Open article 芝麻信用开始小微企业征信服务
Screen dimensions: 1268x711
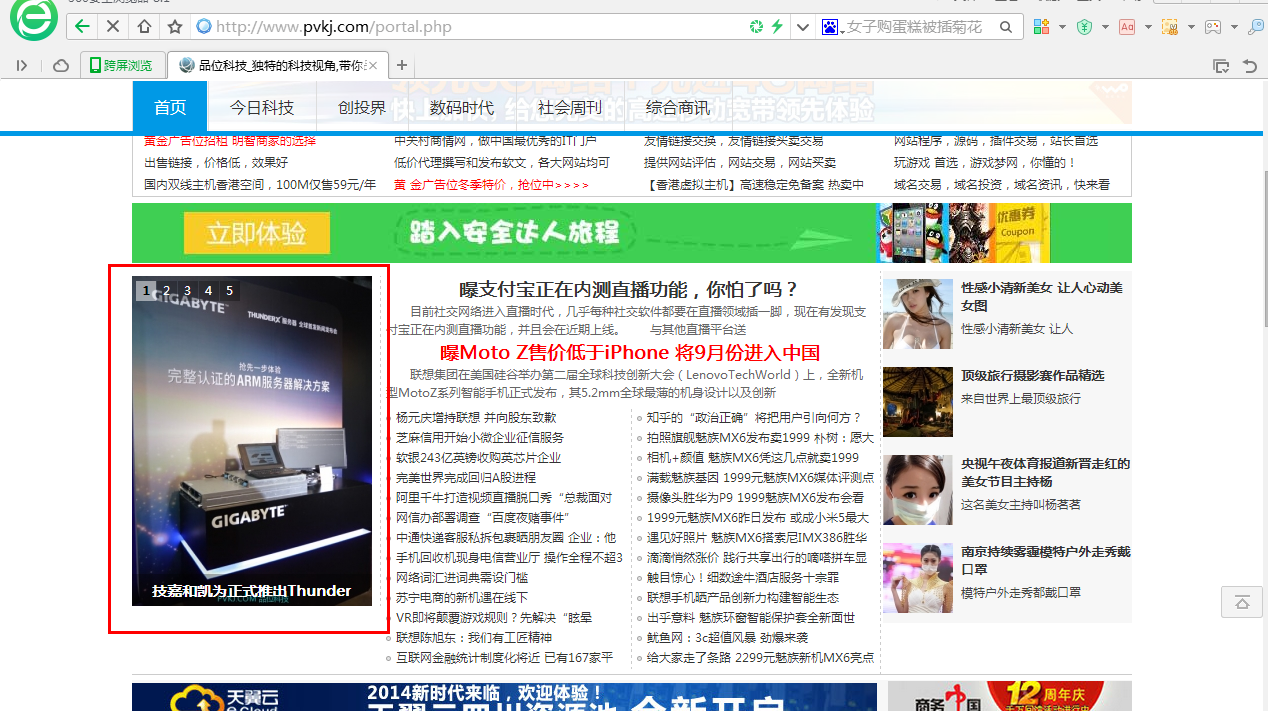(x=480, y=437)
